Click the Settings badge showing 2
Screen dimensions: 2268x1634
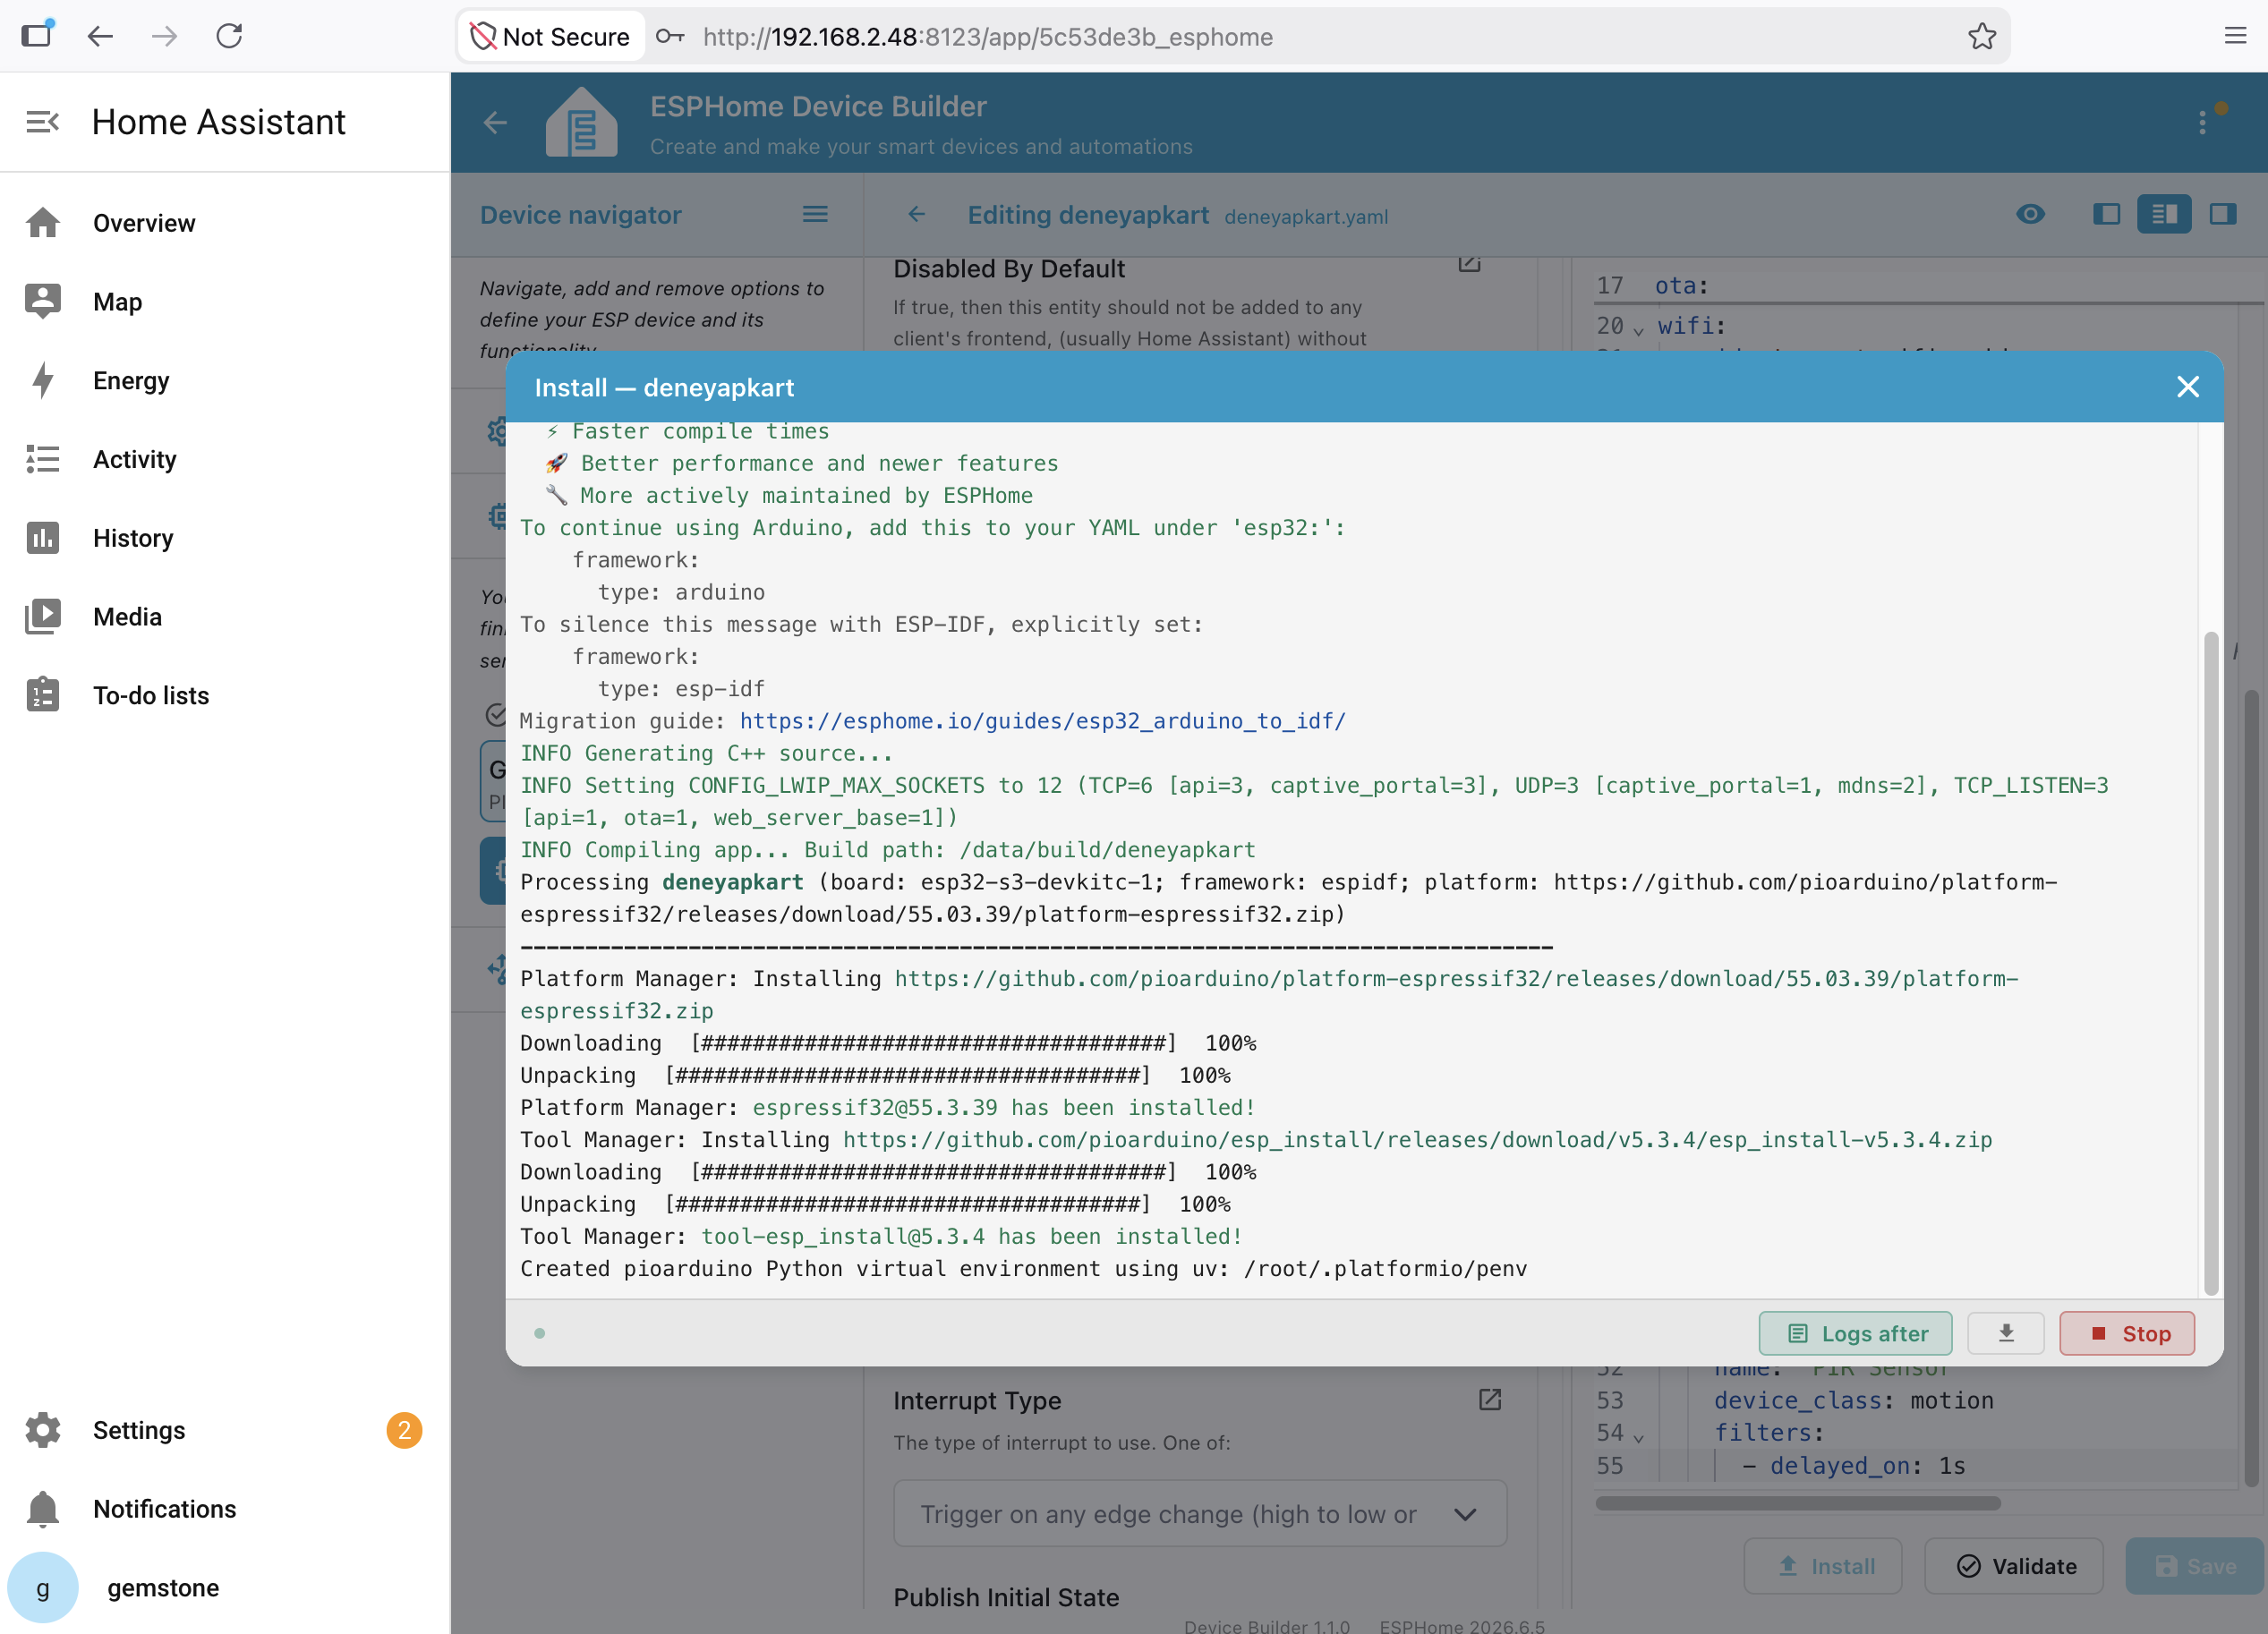click(x=404, y=1430)
